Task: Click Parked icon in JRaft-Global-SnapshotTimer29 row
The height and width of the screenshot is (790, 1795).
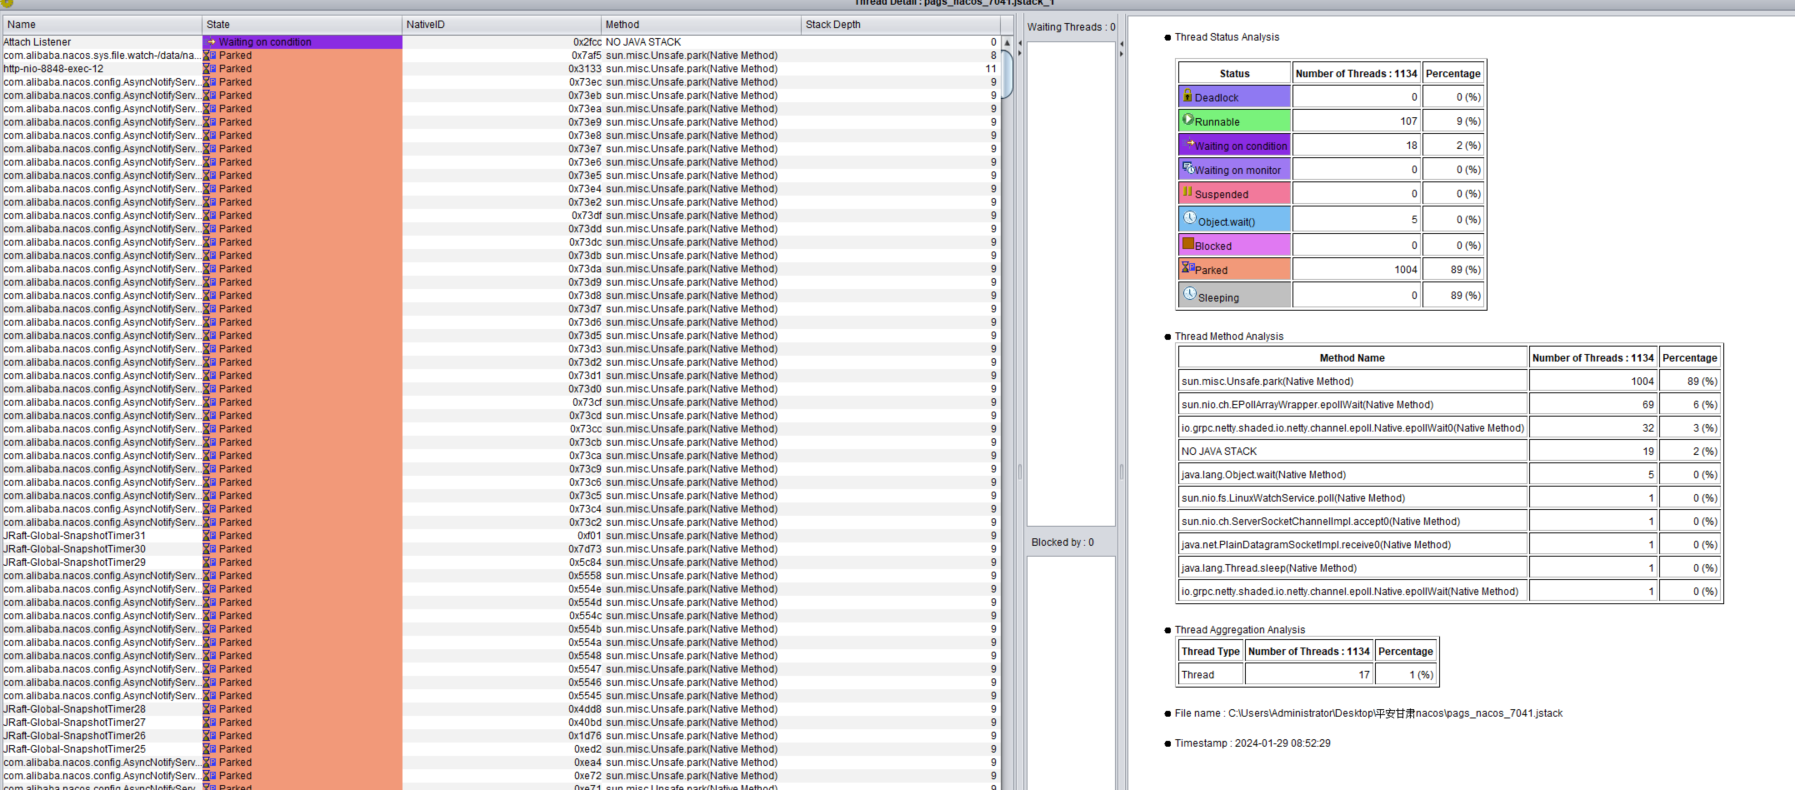Action: tap(210, 562)
